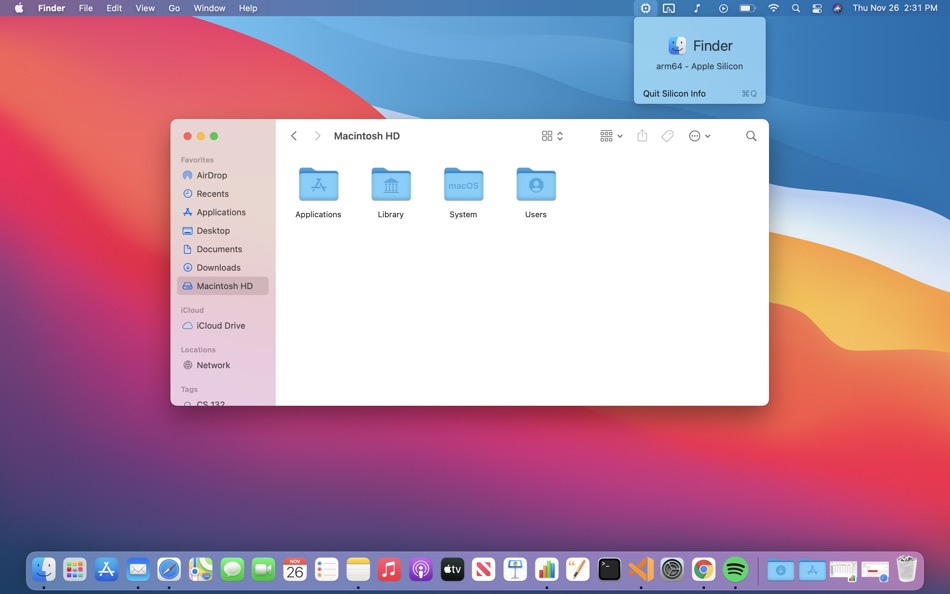
Task: Click the Silicon Info chip menu bar icon
Action: coord(646,8)
